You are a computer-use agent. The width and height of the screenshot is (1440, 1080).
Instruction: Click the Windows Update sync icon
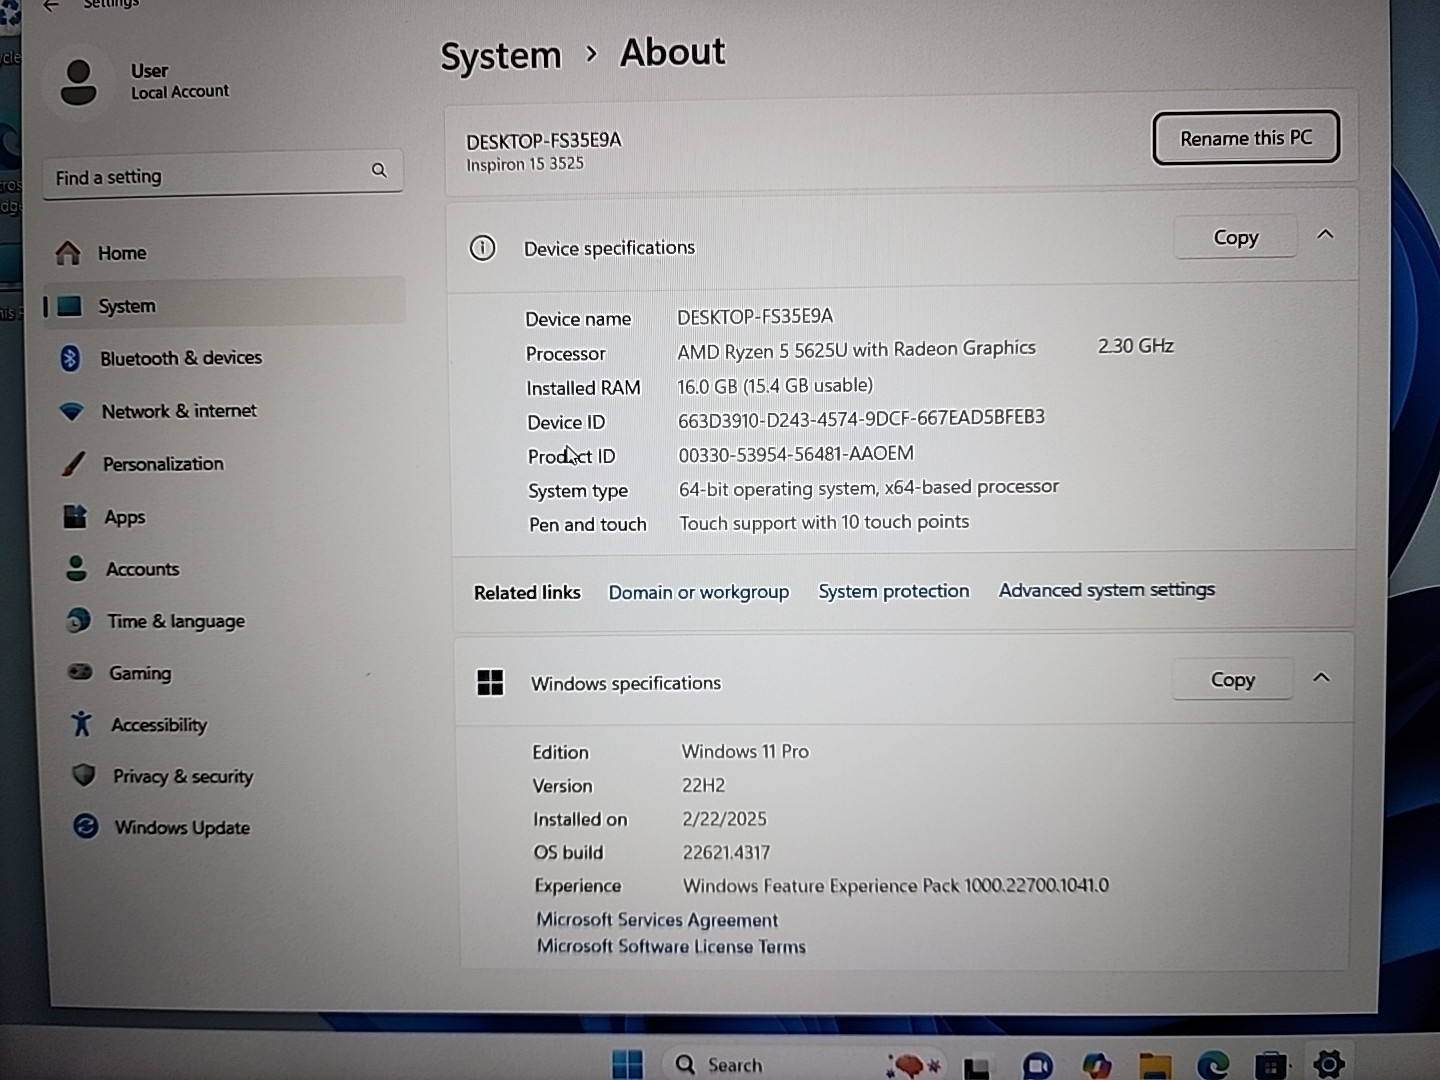tap(86, 827)
